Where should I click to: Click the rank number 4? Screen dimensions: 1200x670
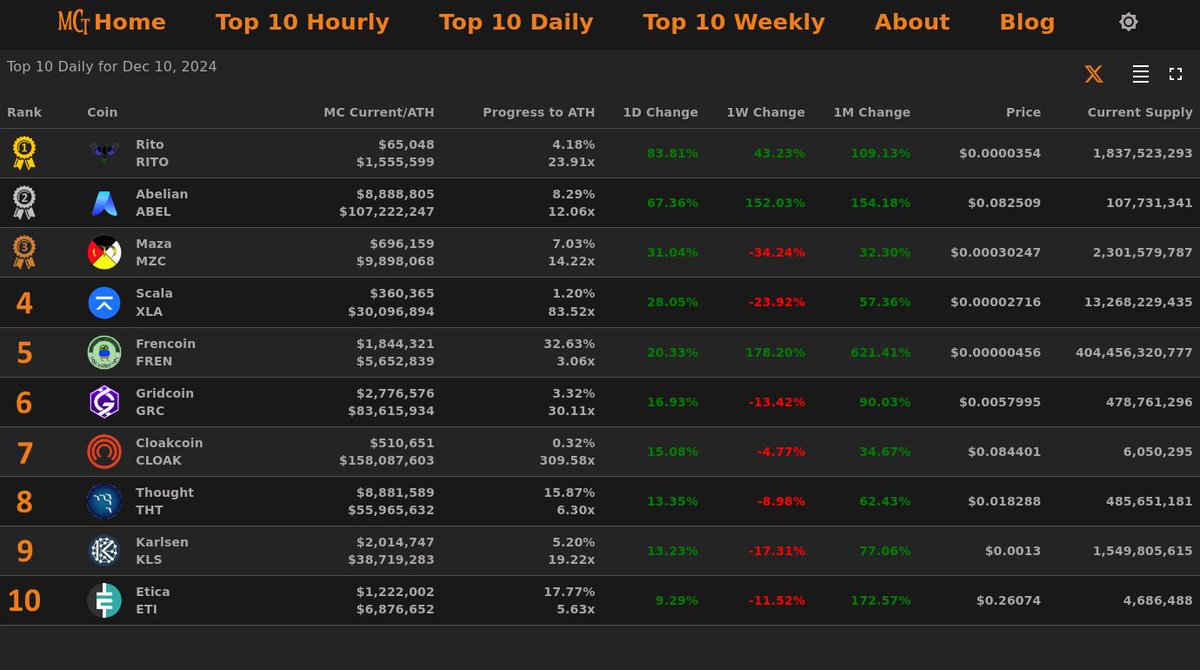24,303
